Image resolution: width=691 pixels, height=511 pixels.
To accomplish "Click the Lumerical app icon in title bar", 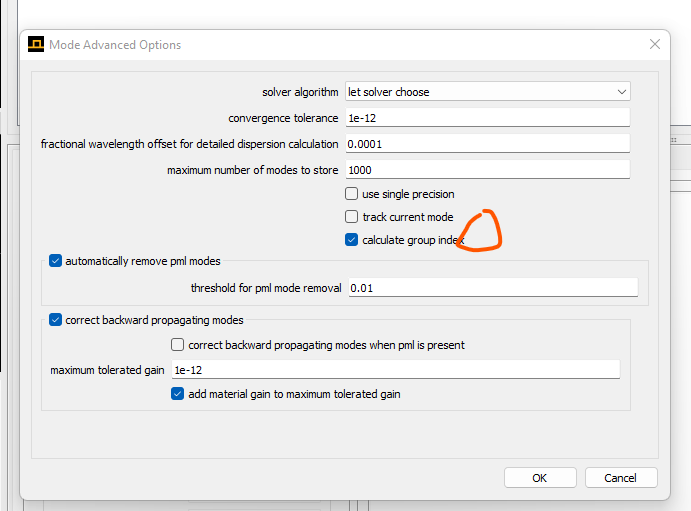I will pos(36,44).
